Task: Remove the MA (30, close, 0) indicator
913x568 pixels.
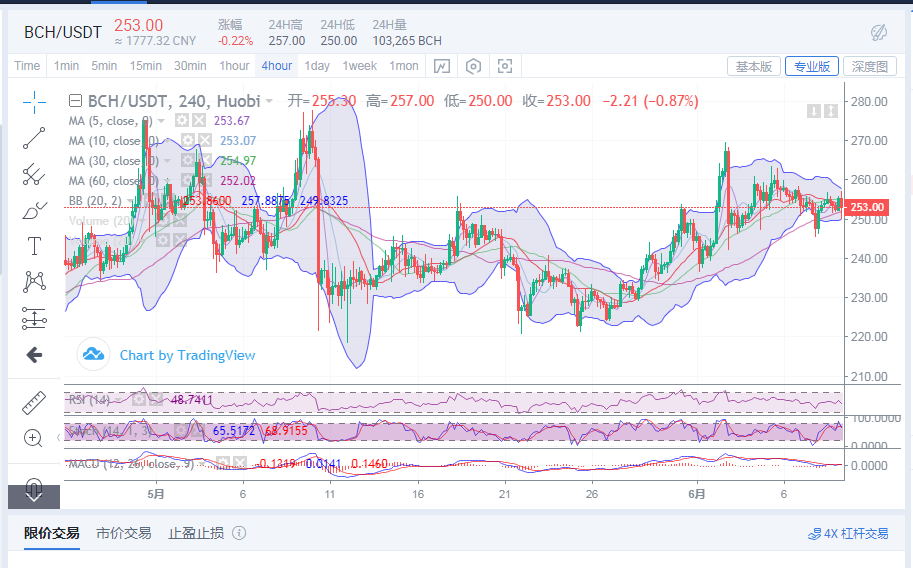Action: [204, 160]
